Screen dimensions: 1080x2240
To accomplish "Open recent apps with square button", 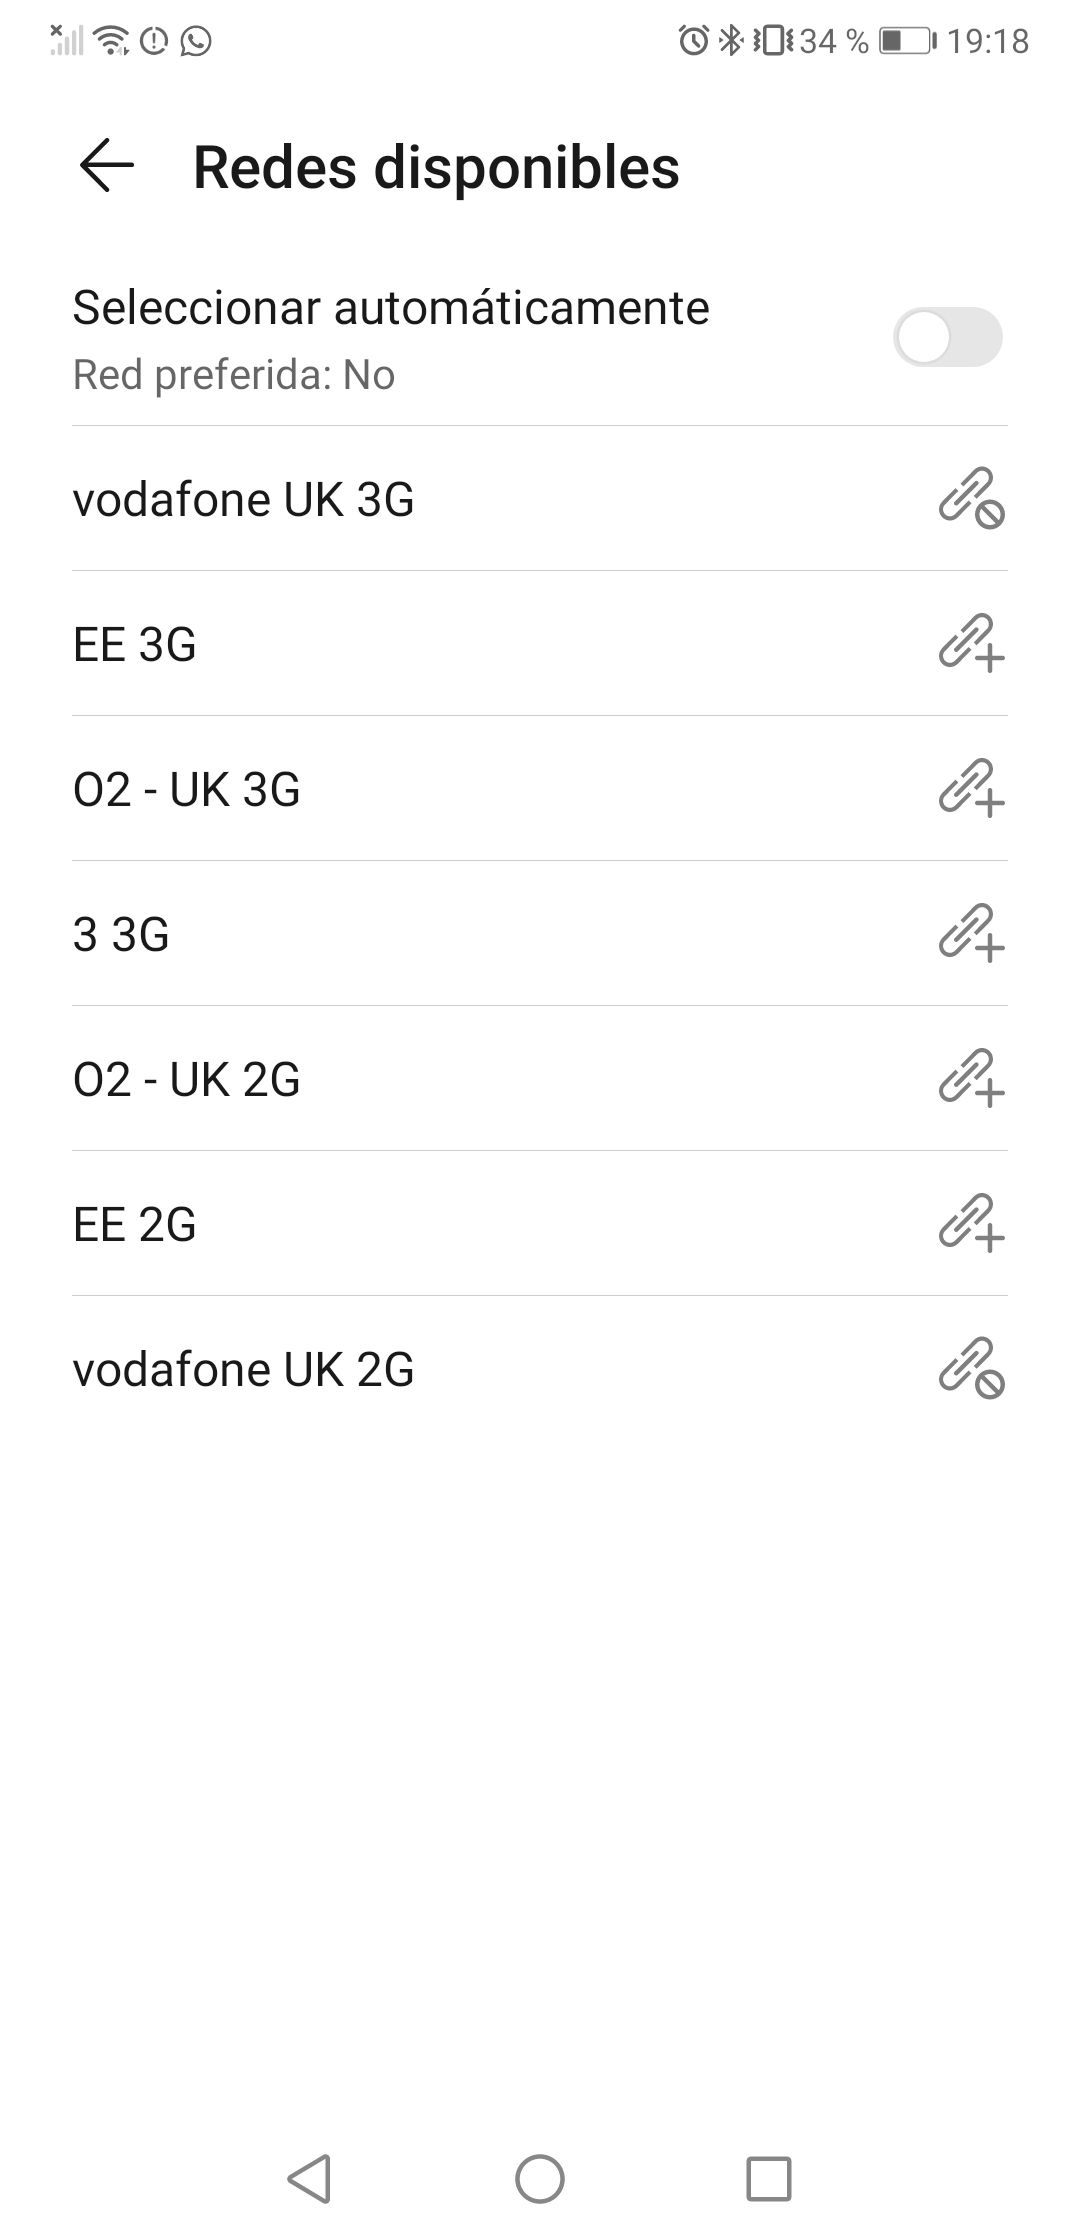I will tap(768, 2178).
